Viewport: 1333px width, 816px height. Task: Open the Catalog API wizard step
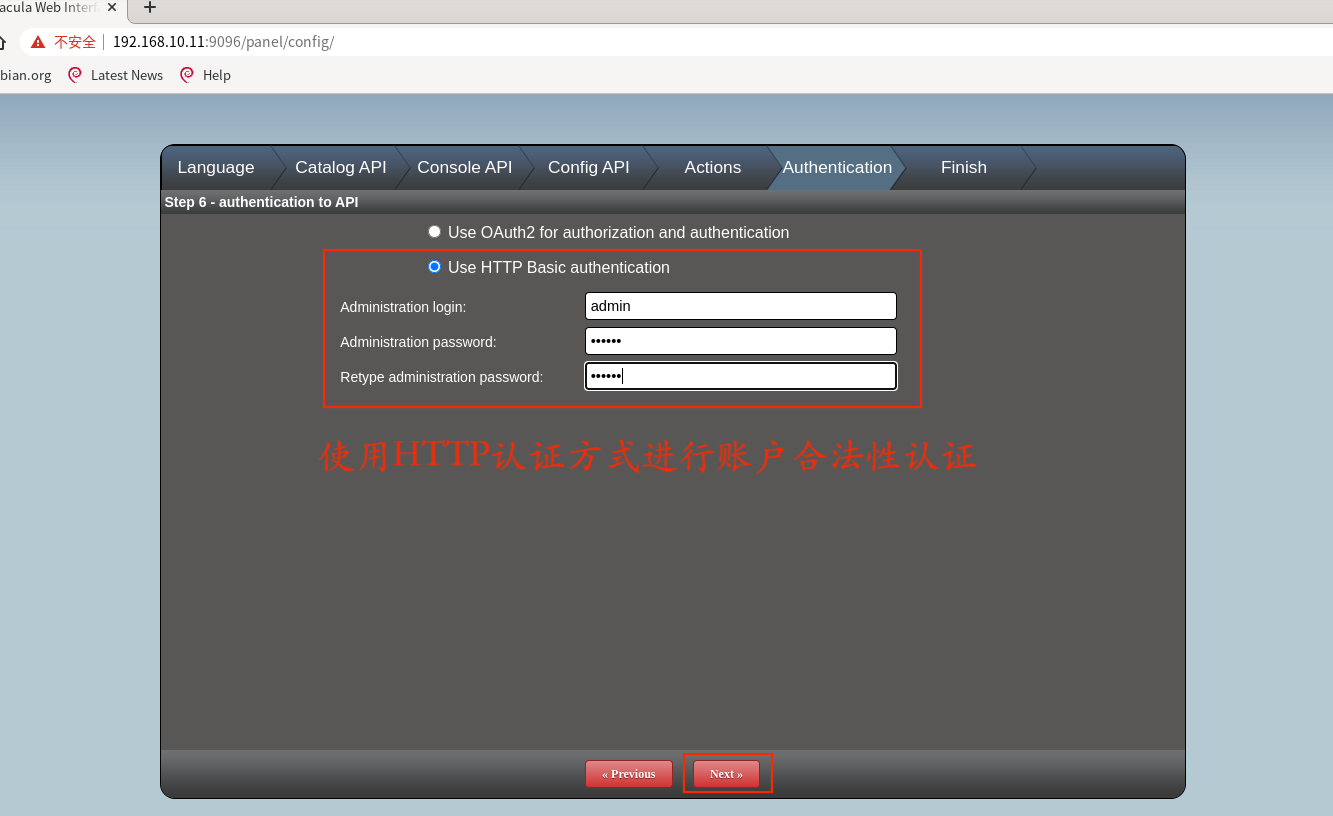[340, 168]
